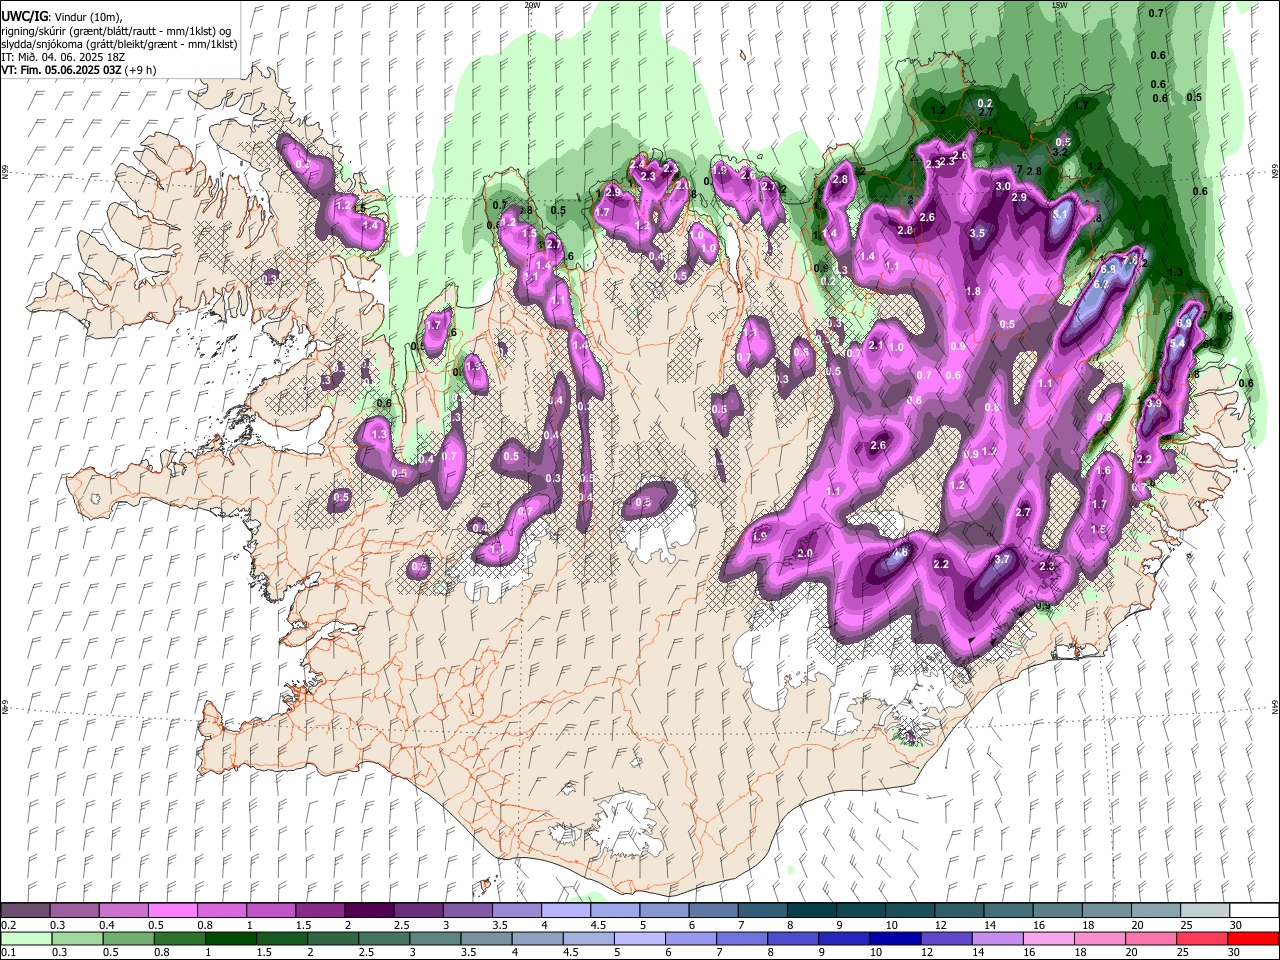Click the darkest green rain swatch between 1 and 1.5
The image size is (1280, 960).
click(230, 938)
